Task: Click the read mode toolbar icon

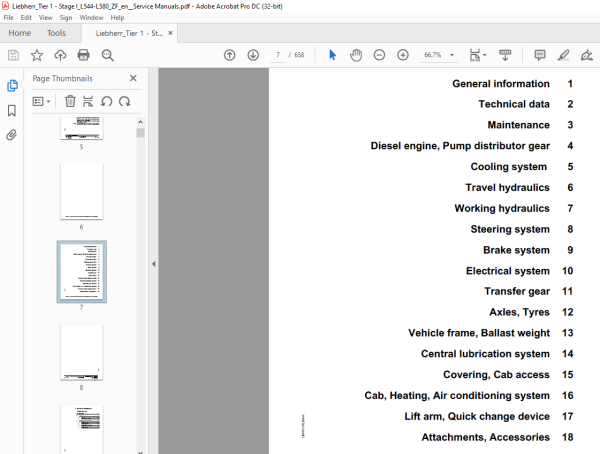Action: pyautogui.click(x=505, y=55)
